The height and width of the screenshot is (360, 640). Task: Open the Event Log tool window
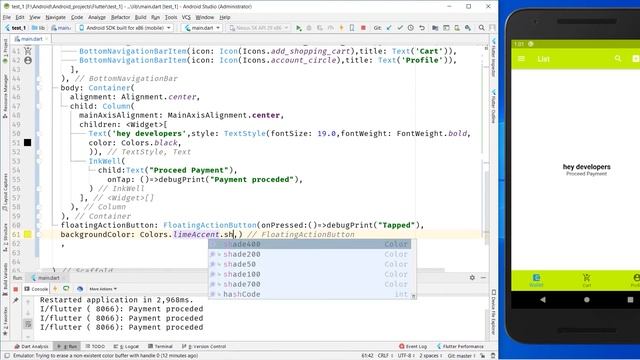(413, 346)
